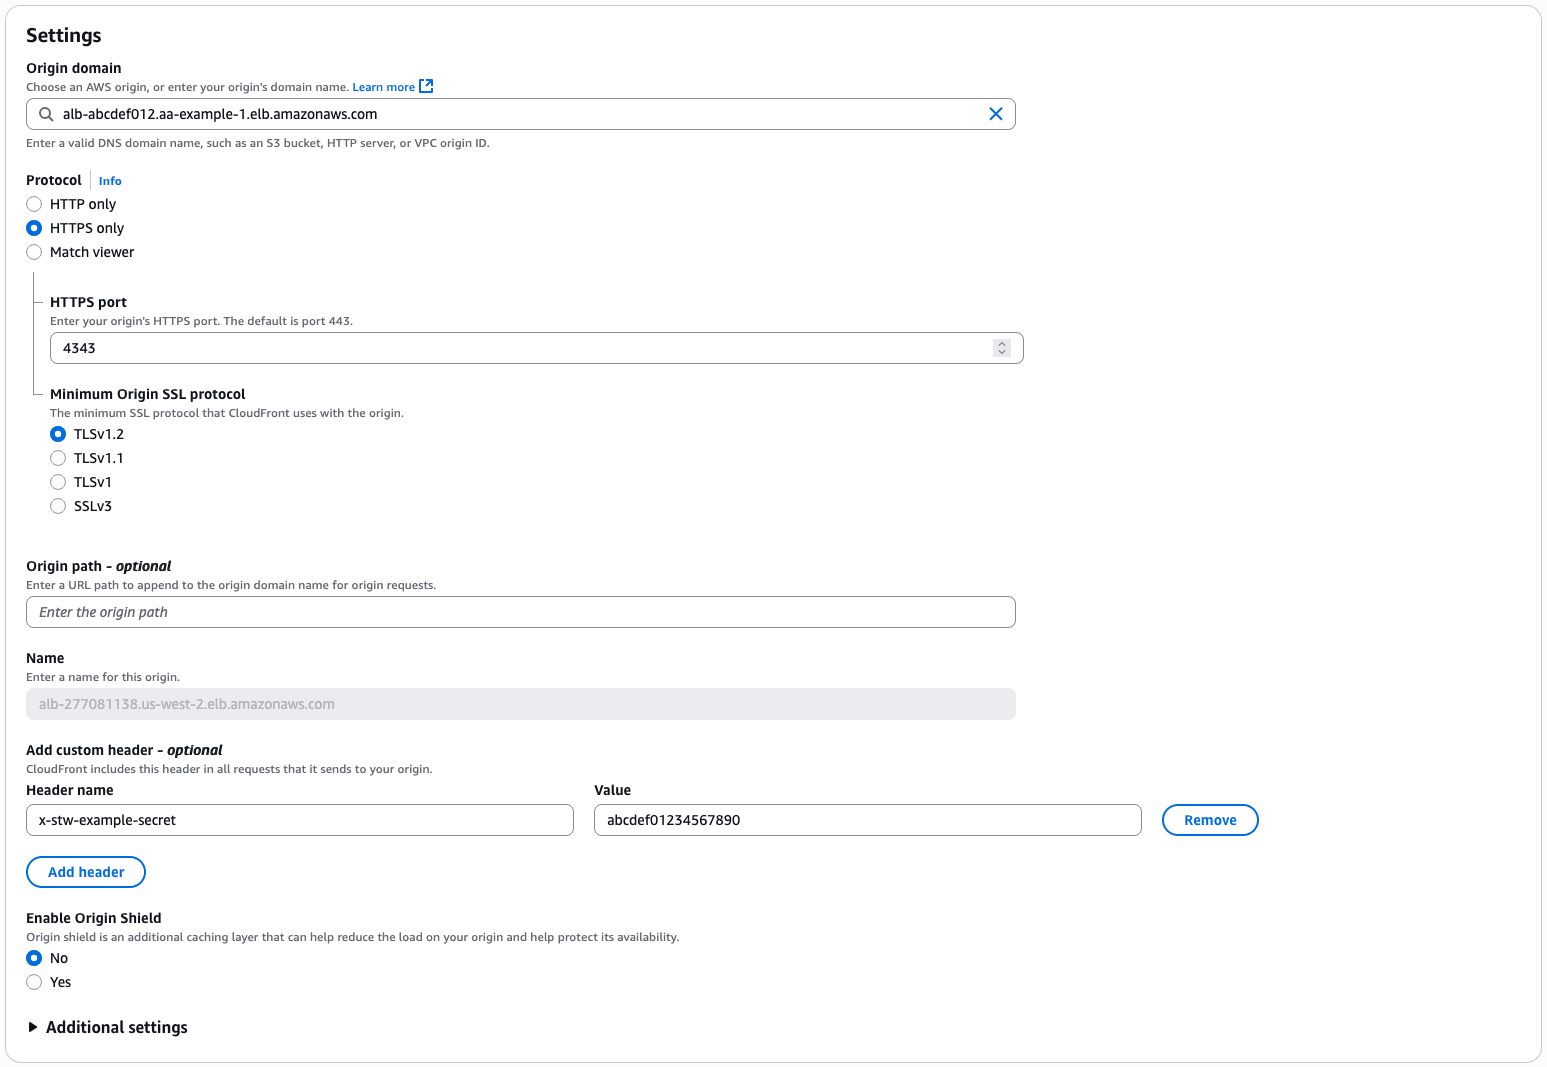Remove the x-stw-example-secret custom header
This screenshot has height=1067, width=1547.
pyautogui.click(x=1210, y=819)
